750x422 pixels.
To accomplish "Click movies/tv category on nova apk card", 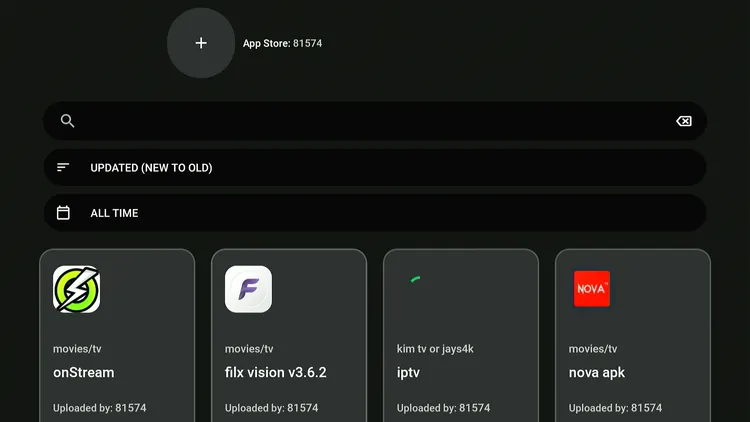I will tap(593, 349).
